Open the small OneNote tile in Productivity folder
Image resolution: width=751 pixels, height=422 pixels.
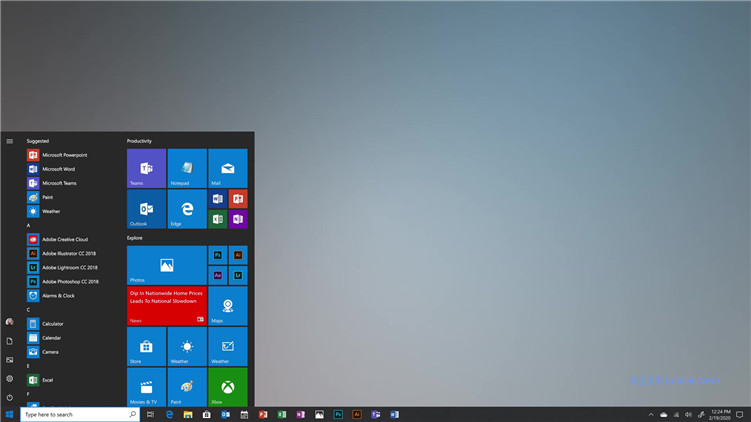[x=238, y=219]
